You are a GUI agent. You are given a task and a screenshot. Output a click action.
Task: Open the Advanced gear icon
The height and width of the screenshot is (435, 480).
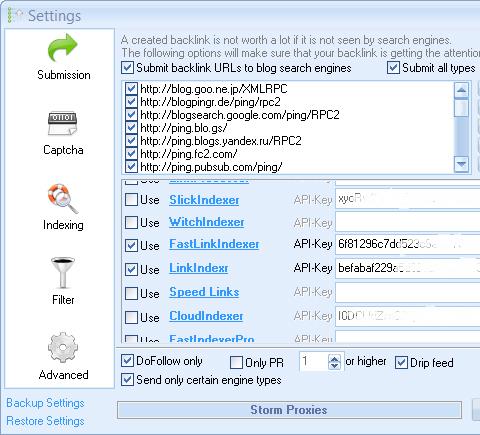point(63,347)
